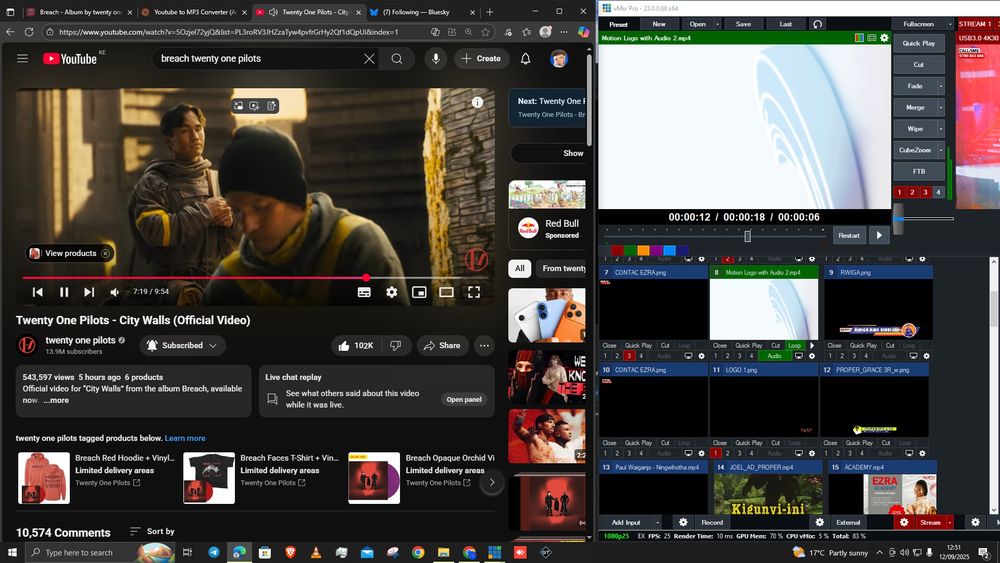Screen dimensions: 1000x563
Task: Enter YouTube fullscreen mode
Action: (x=474, y=292)
